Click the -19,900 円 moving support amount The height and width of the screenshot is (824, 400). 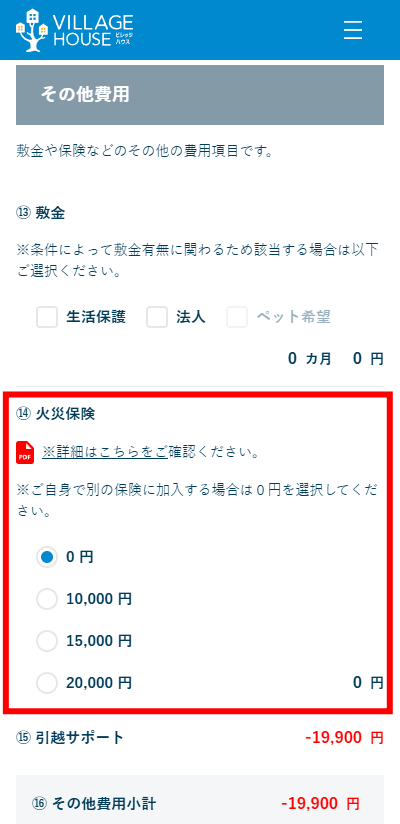click(344, 738)
